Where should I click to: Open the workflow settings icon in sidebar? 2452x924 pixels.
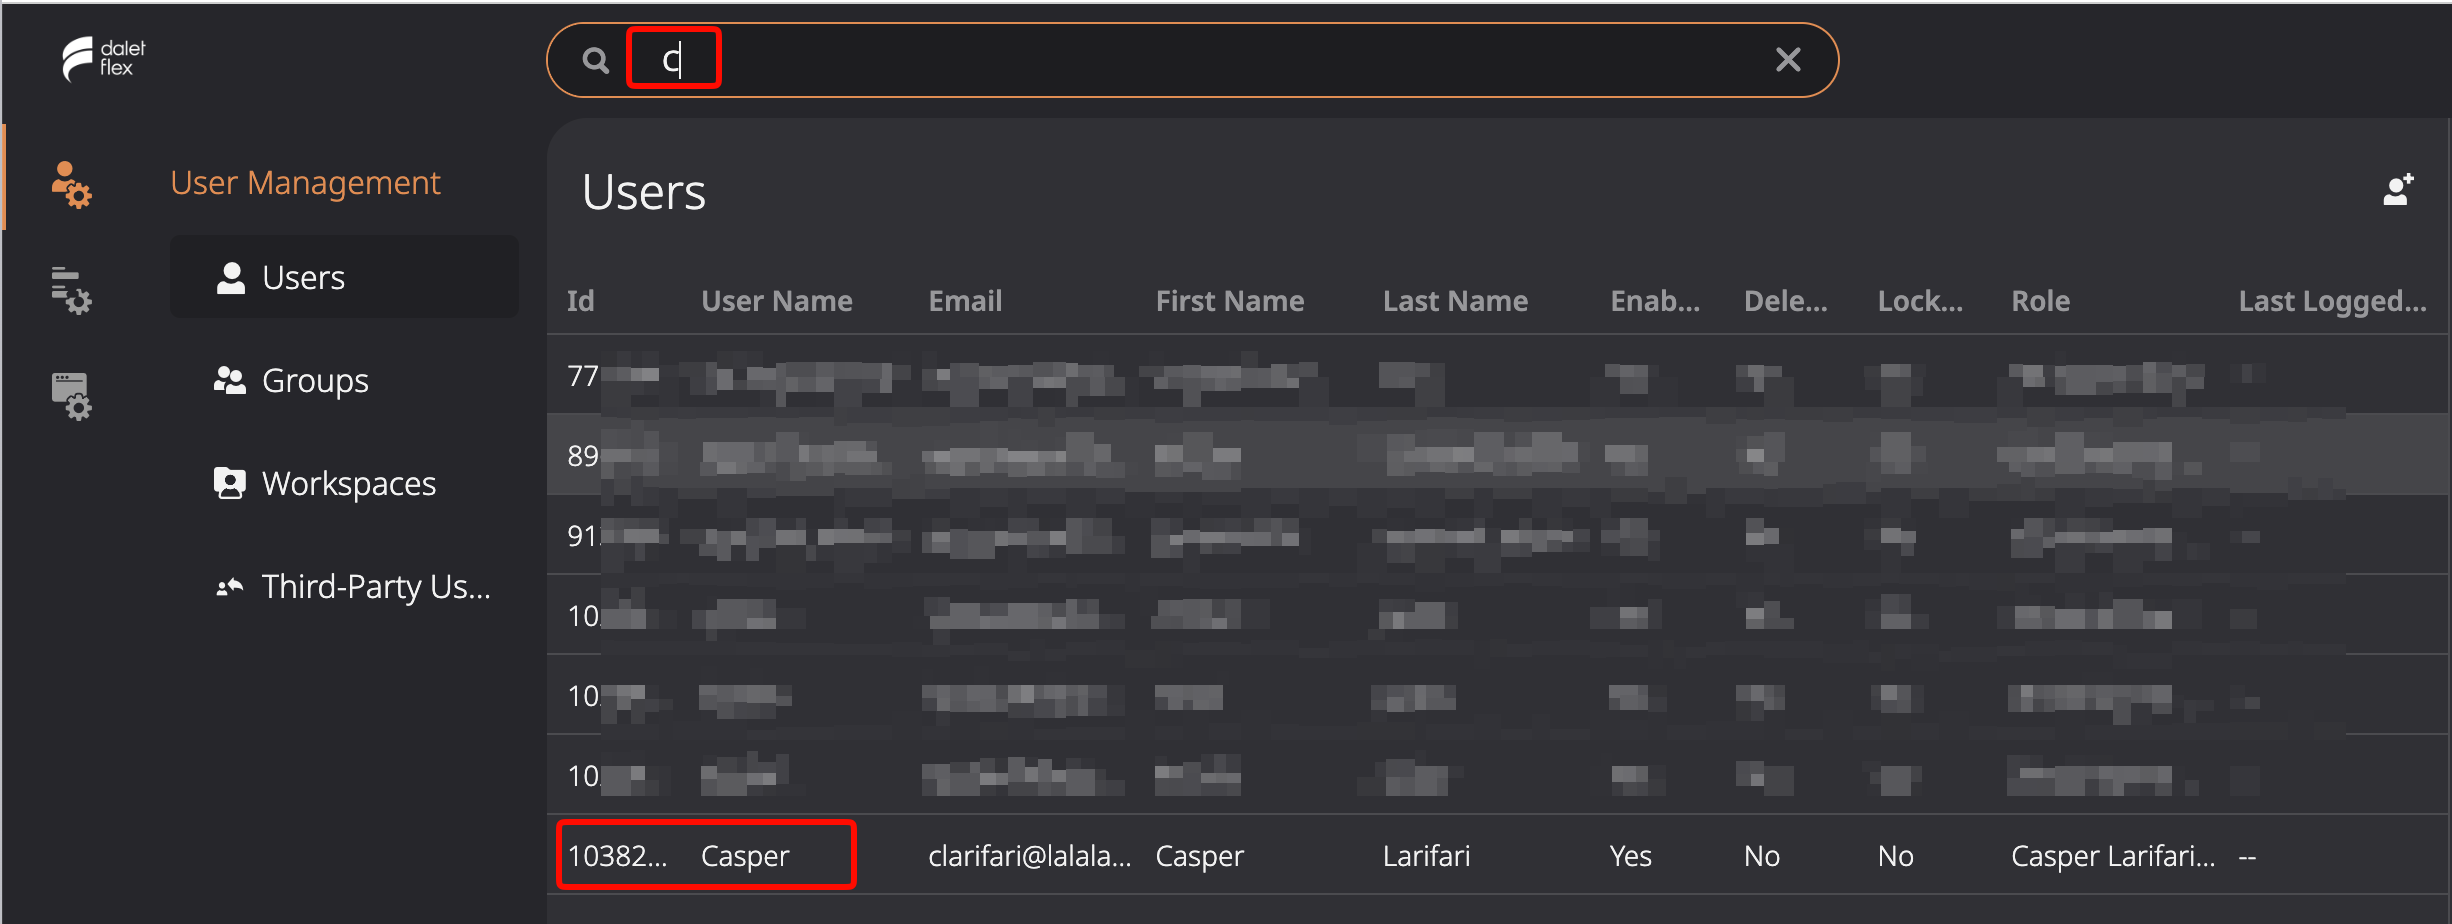pos(71,290)
